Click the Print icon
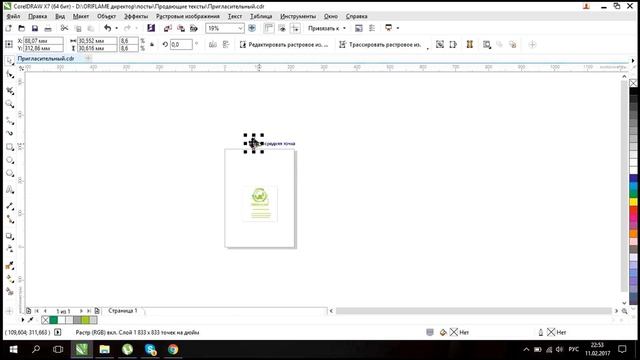This screenshot has width=640, height=360. (48, 28)
